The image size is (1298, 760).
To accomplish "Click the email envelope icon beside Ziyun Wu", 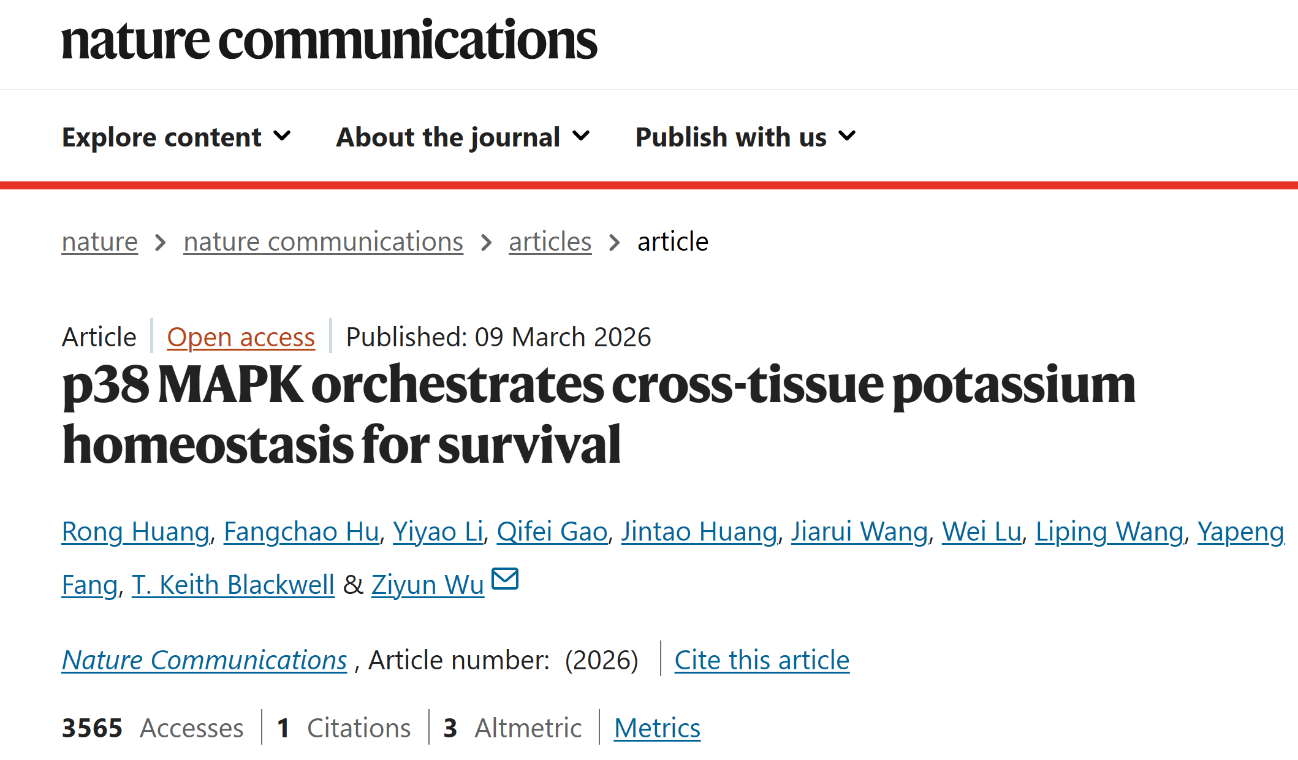I will tap(505, 580).
